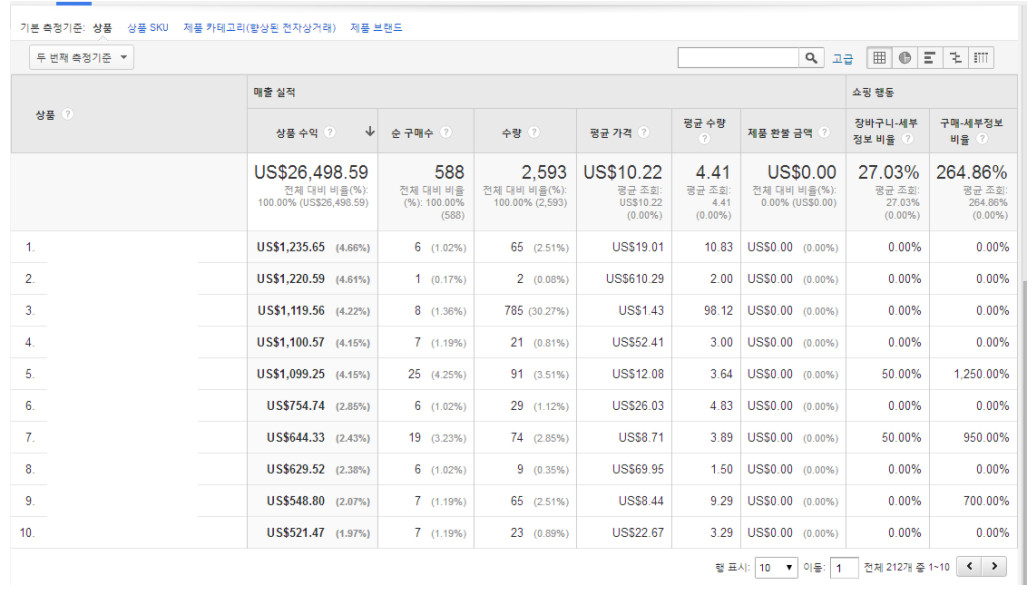Go to previous page arrow

[969, 566]
